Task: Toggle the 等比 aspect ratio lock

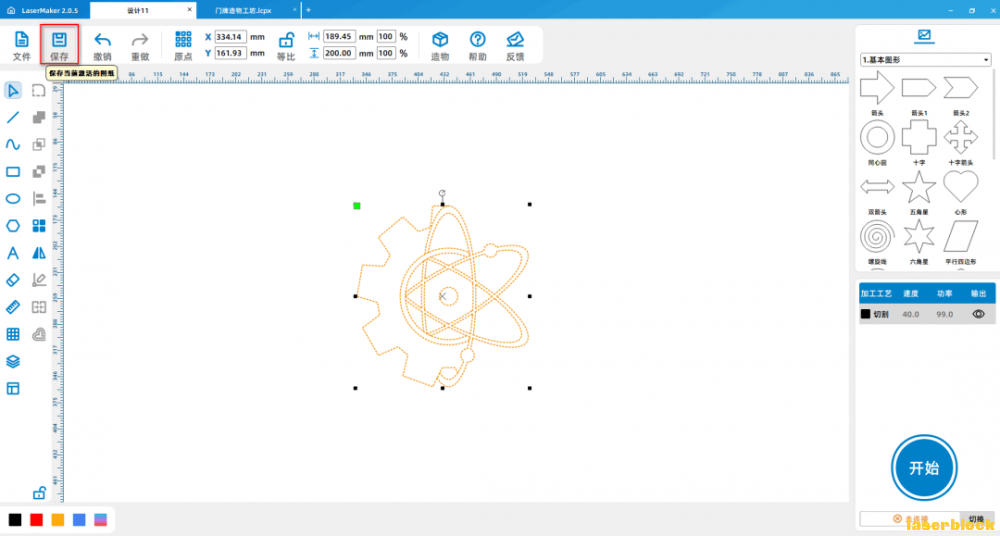Action: [286, 40]
